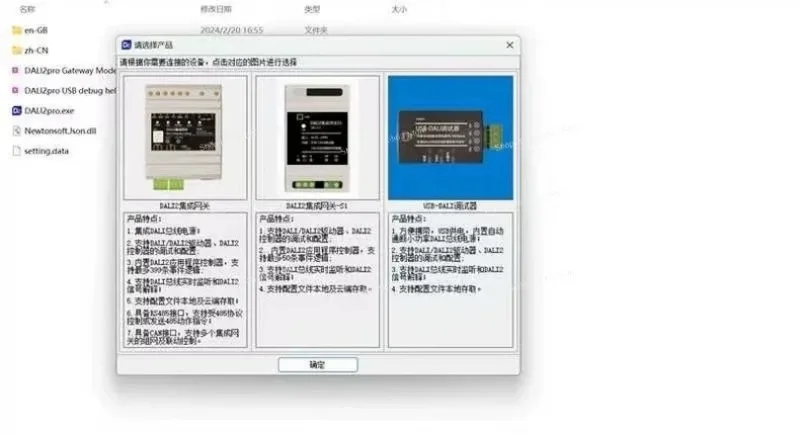Sort by the 名称 column header
The image size is (800, 435).
click(x=27, y=9)
